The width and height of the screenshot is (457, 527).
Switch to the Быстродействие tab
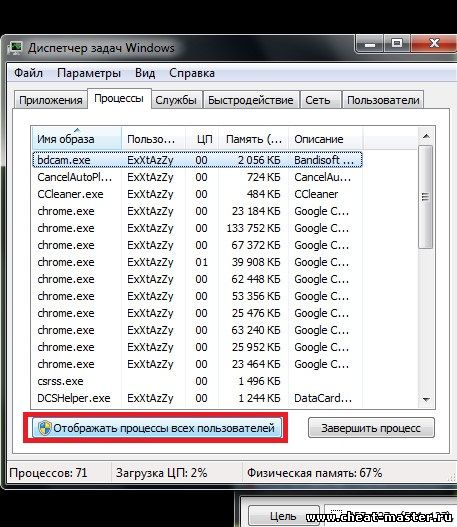pyautogui.click(x=251, y=100)
